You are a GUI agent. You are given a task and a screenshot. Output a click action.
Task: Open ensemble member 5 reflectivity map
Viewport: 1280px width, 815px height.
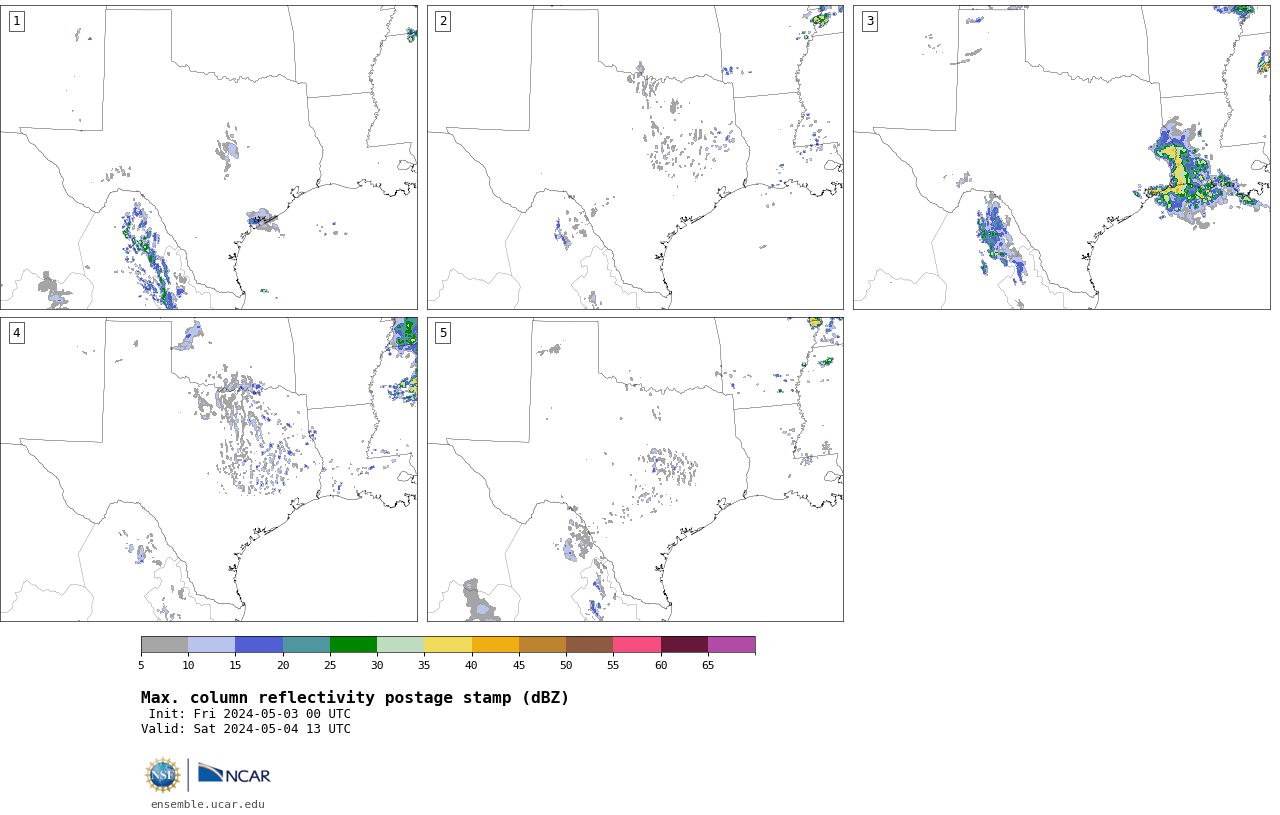tap(635, 470)
